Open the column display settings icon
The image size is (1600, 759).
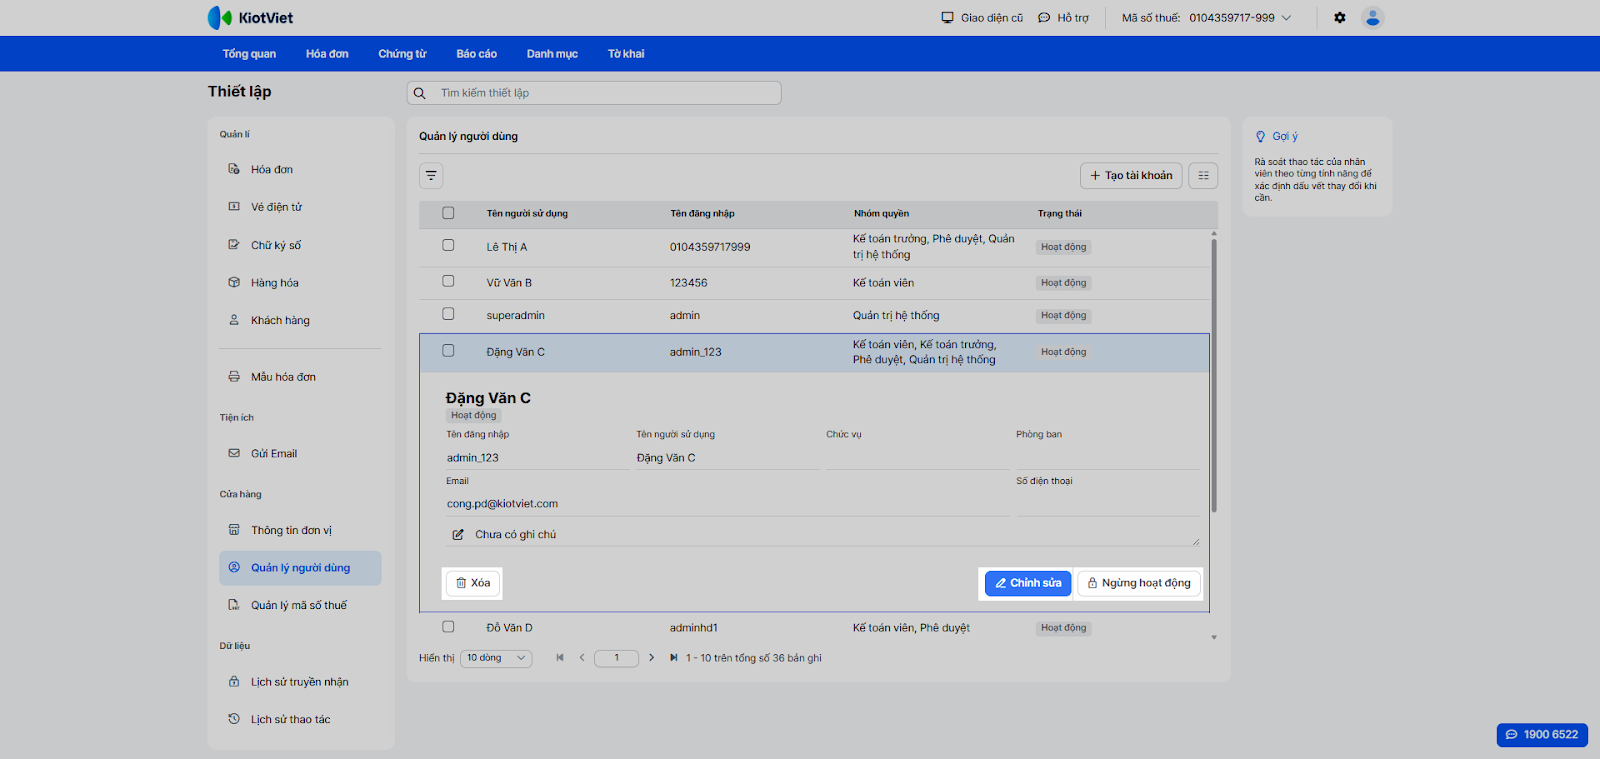(x=1203, y=176)
